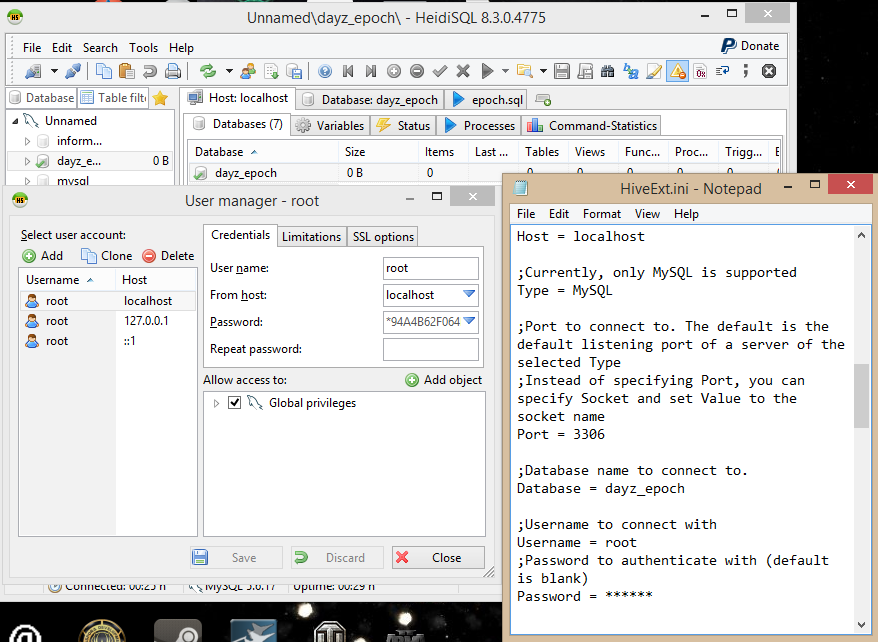Click the Replace text icon in toolbar
Viewport: 878px width, 642px height.
pos(631,71)
